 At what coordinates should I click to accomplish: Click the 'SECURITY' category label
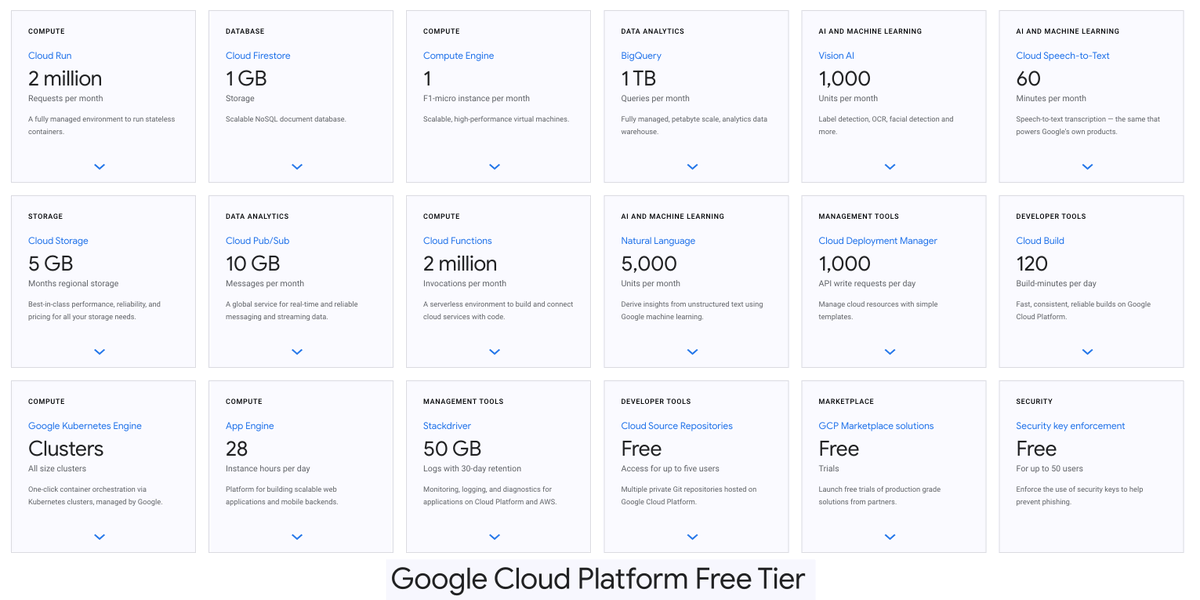click(1034, 402)
